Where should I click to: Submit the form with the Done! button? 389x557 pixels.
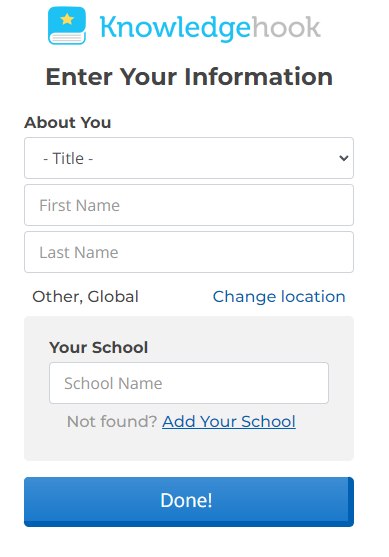(189, 502)
